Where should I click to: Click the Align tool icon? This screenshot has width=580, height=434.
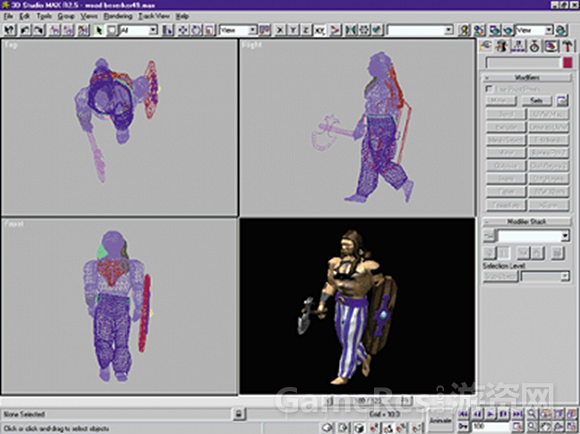(377, 30)
